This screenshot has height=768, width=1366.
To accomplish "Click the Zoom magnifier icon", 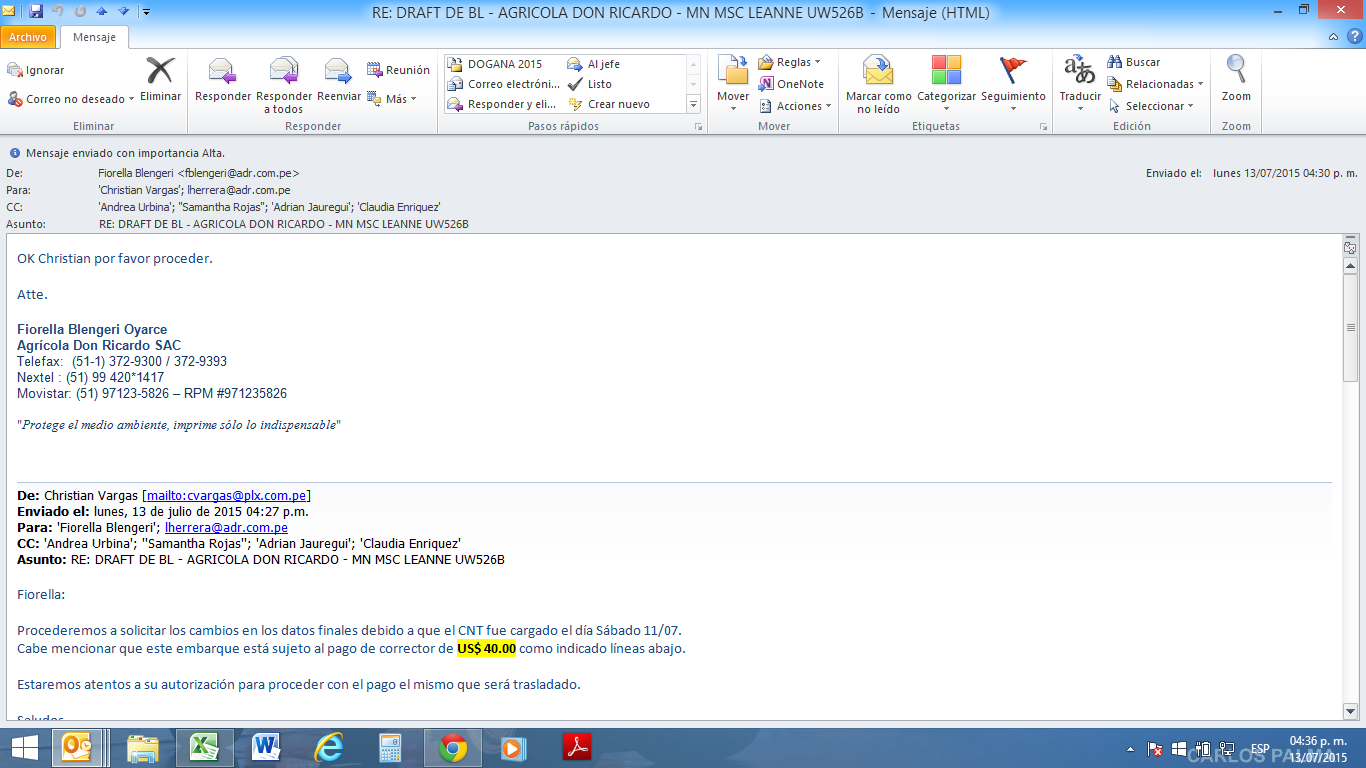I will point(1236,72).
